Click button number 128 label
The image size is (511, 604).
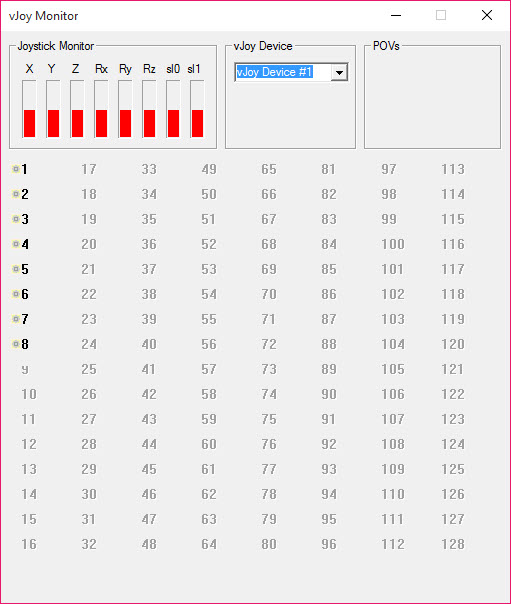point(453,544)
